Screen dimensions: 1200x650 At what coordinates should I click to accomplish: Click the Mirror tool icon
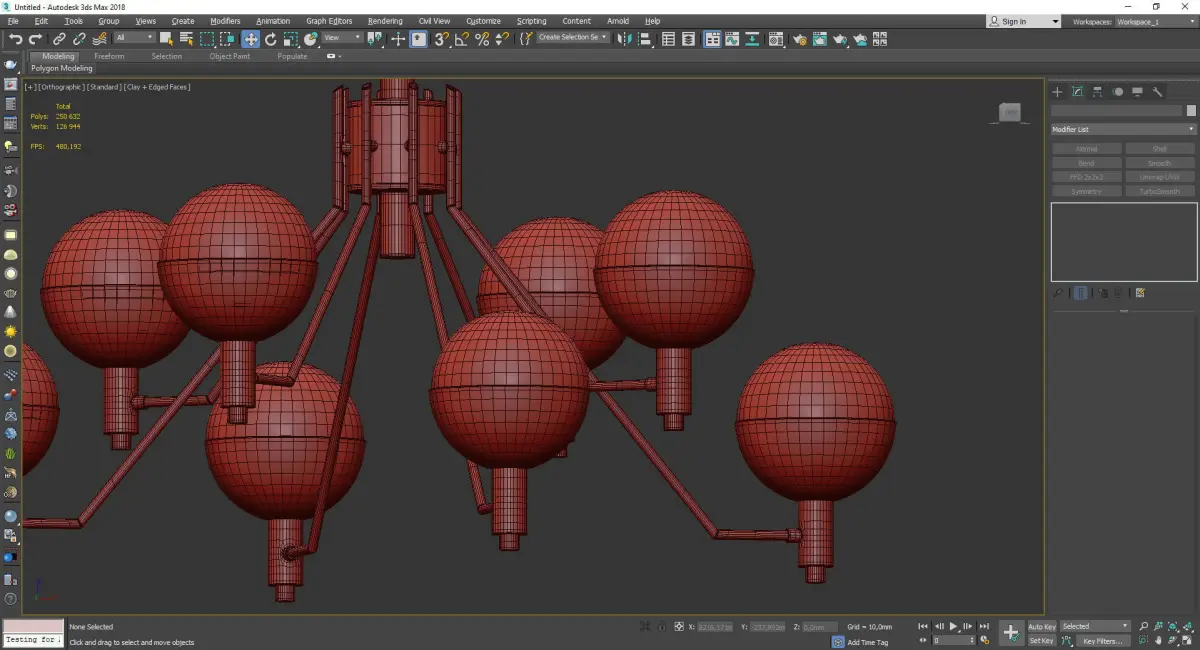(x=624, y=39)
